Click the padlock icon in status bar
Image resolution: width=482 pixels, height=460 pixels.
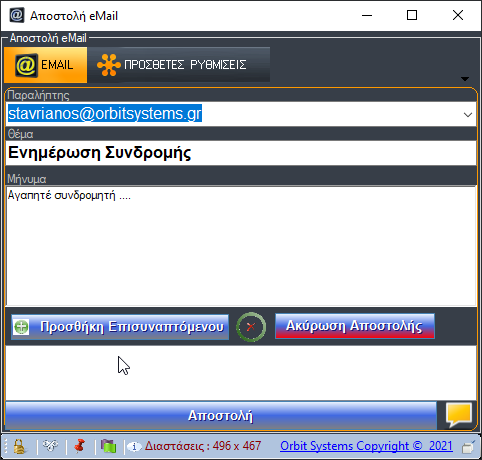pos(20,446)
